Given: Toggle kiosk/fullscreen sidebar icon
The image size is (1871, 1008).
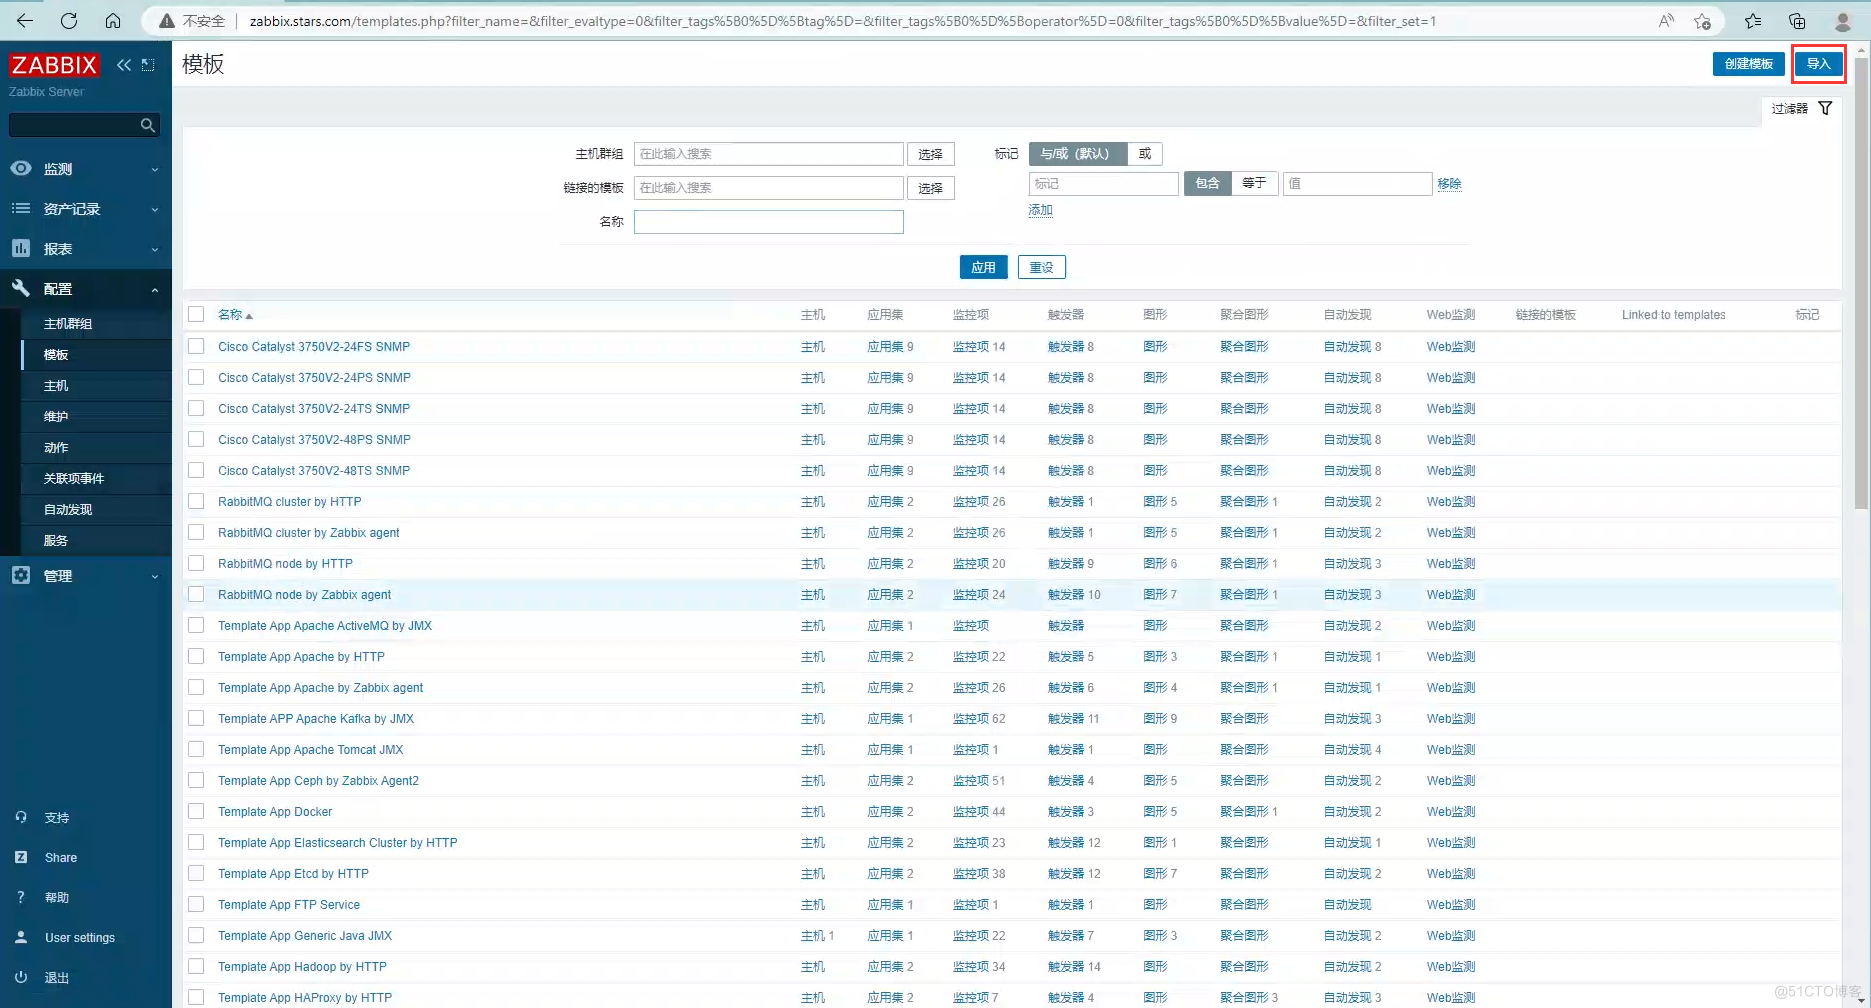Looking at the screenshot, I should pos(148,65).
